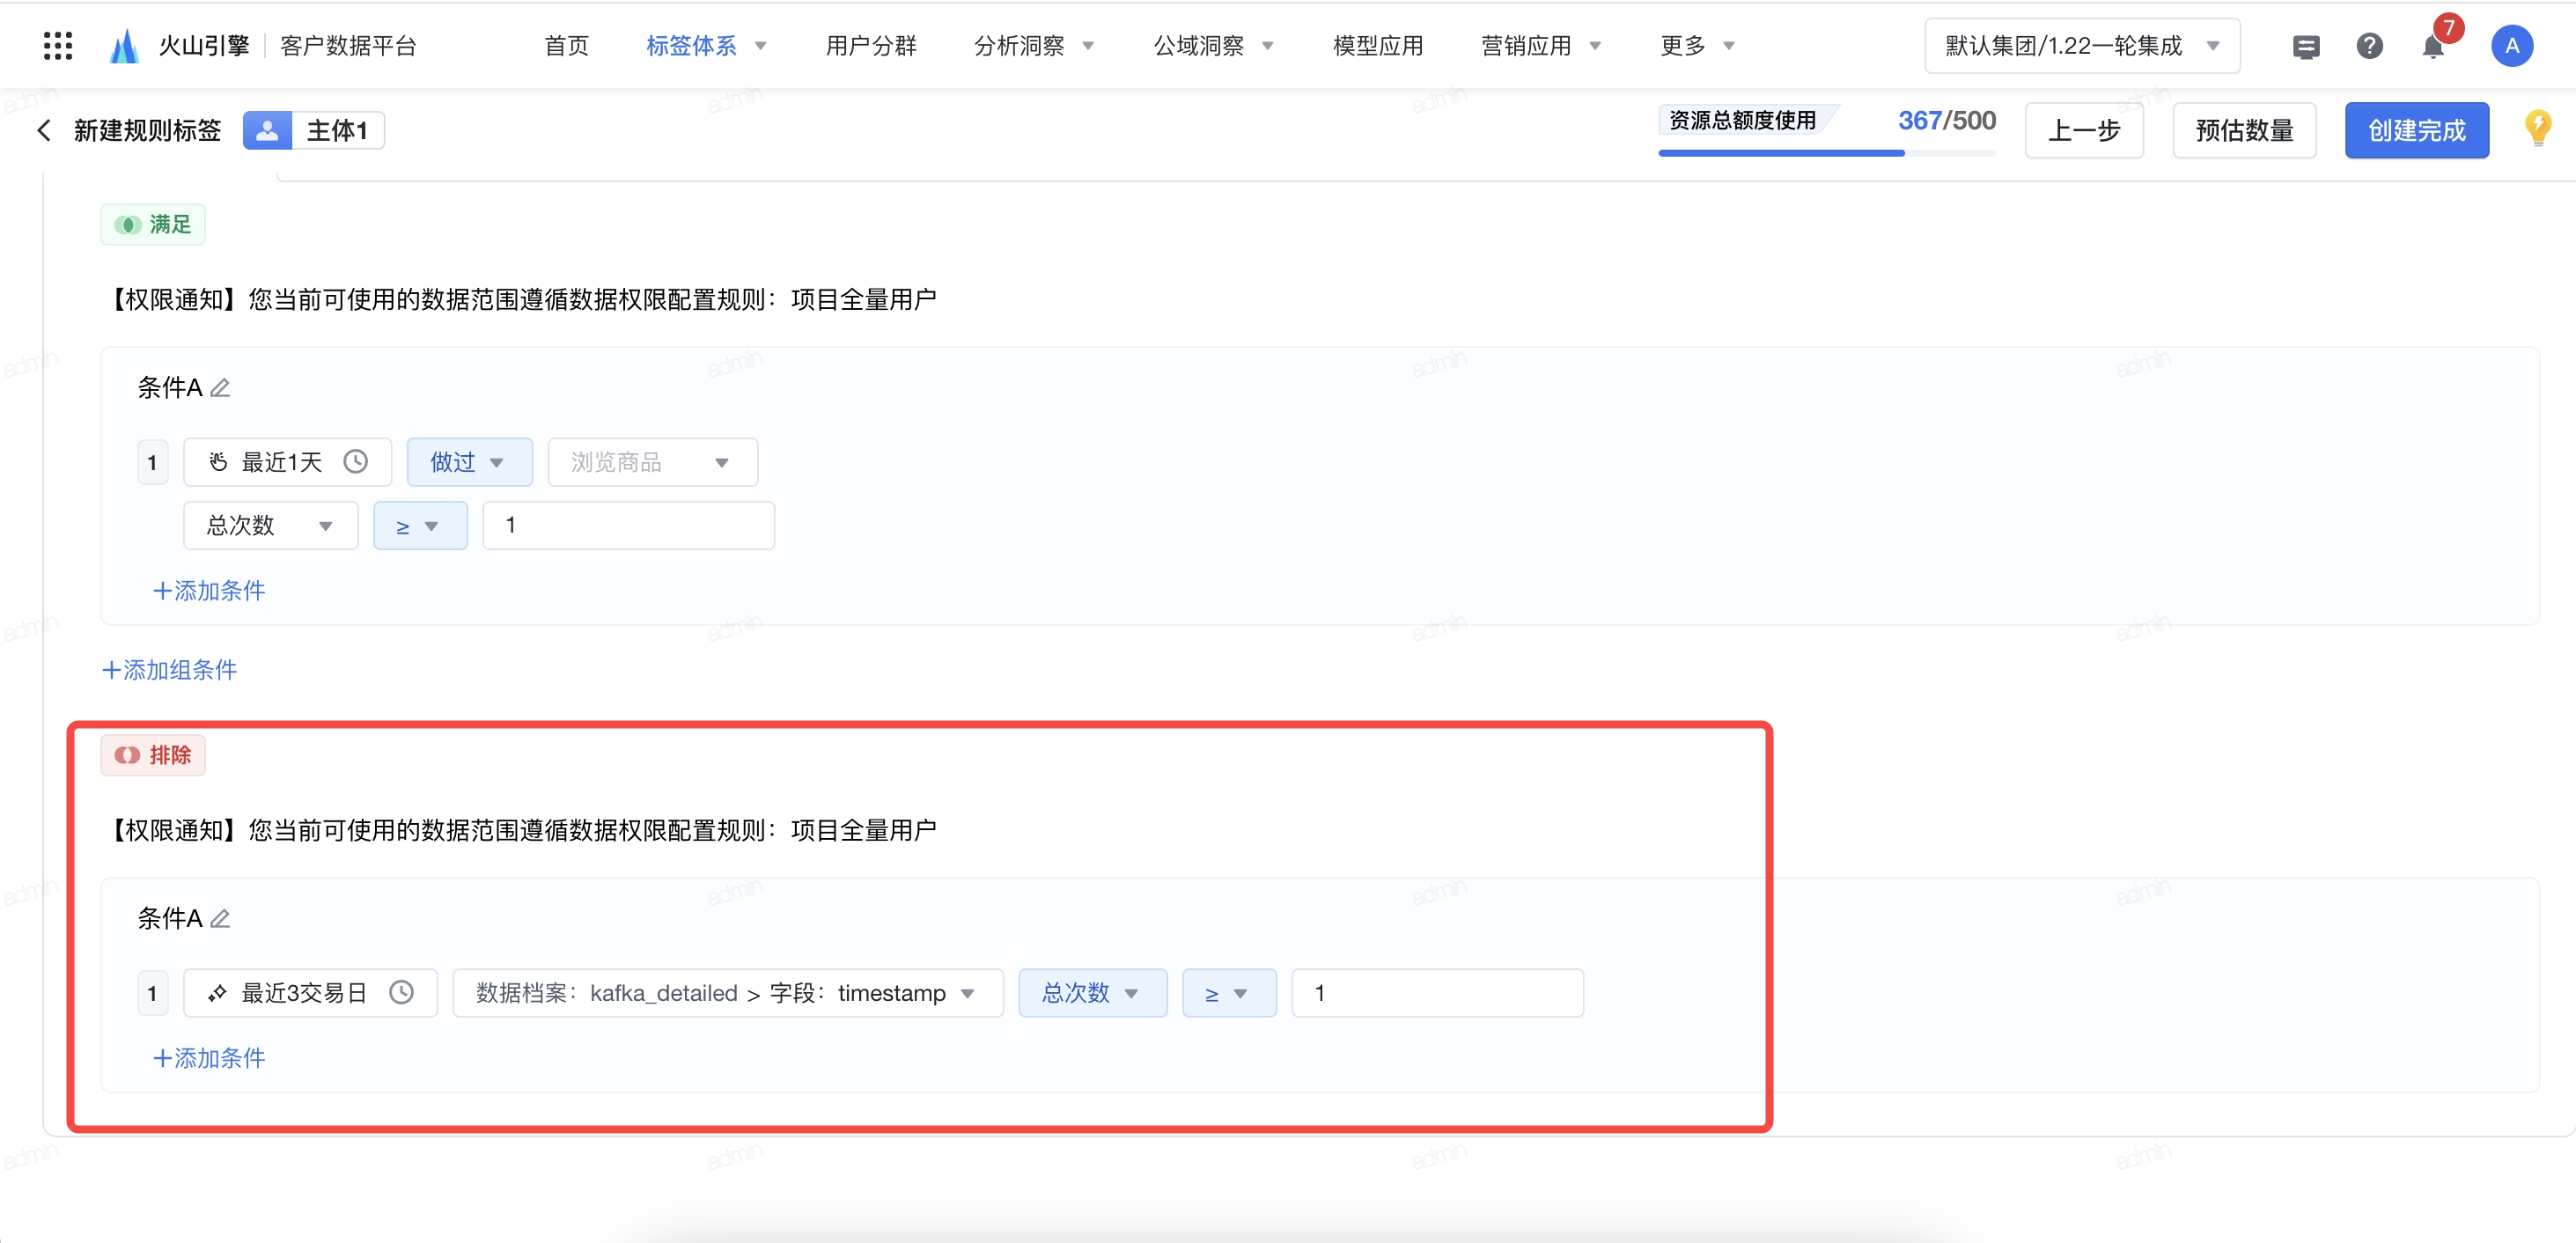Open the 分析洞察 menu
The image size is (2576, 1243).
click(1034, 46)
